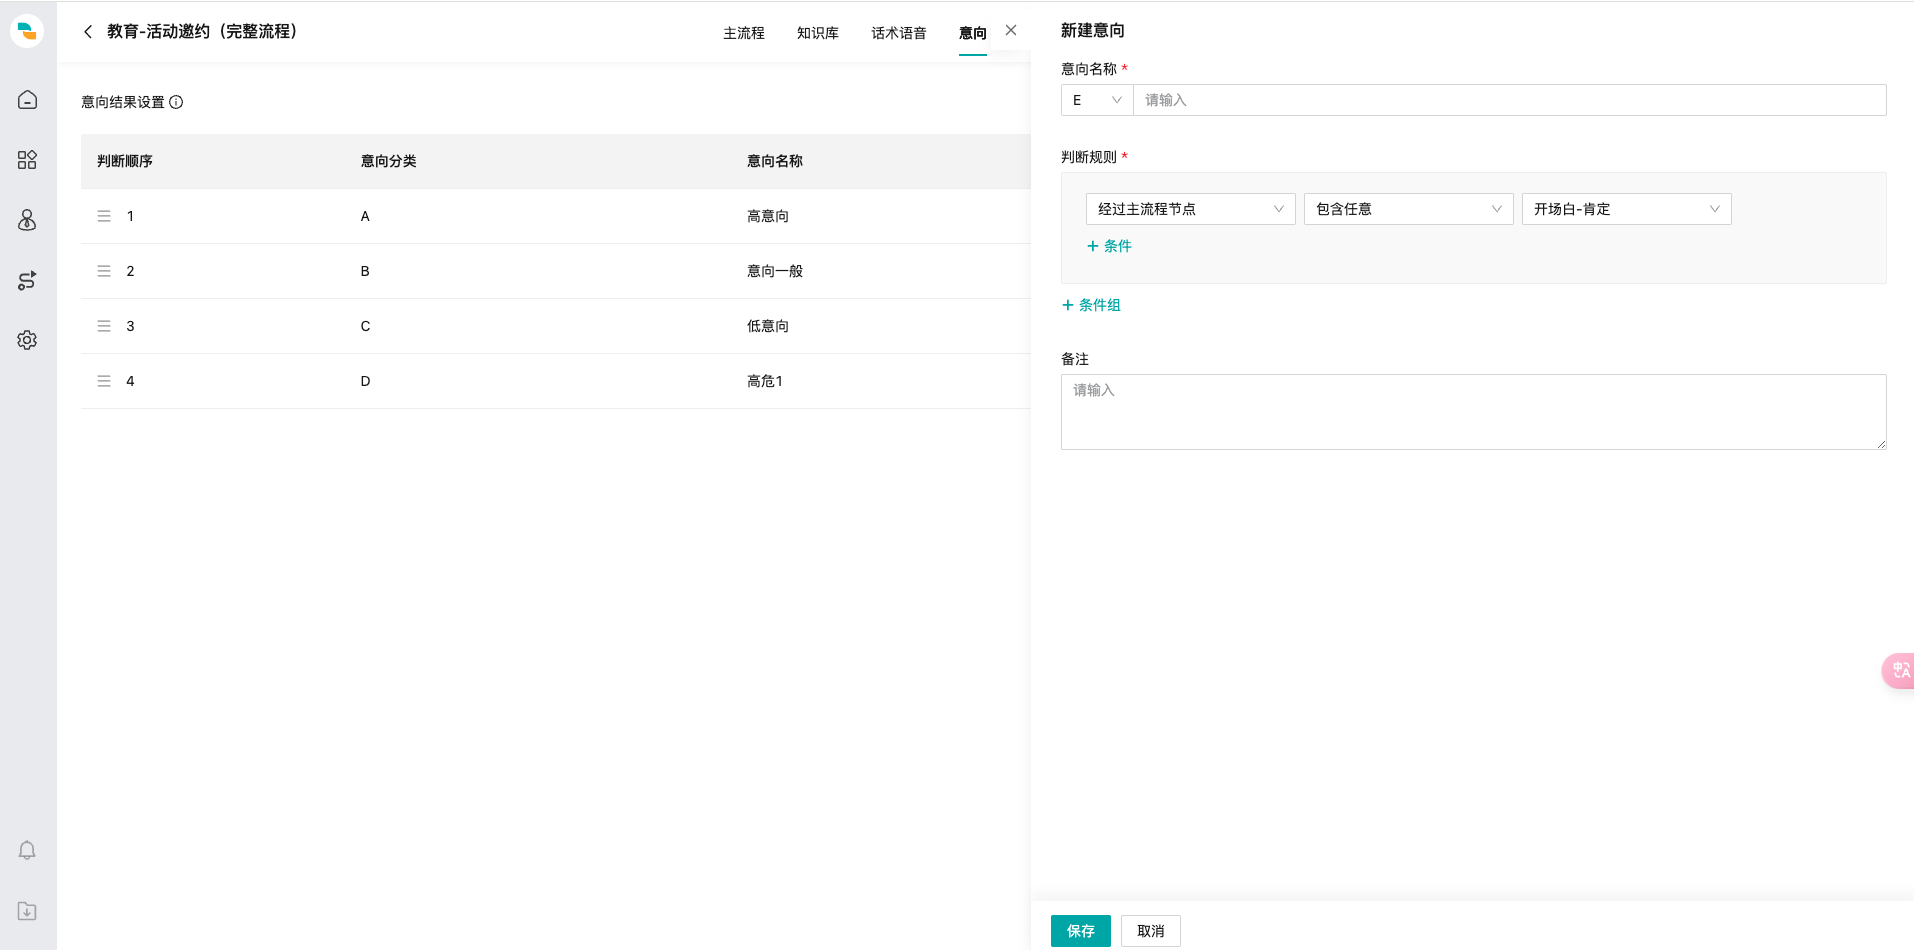Open the download inbox icon in sidebar
1914x950 pixels.
27,911
